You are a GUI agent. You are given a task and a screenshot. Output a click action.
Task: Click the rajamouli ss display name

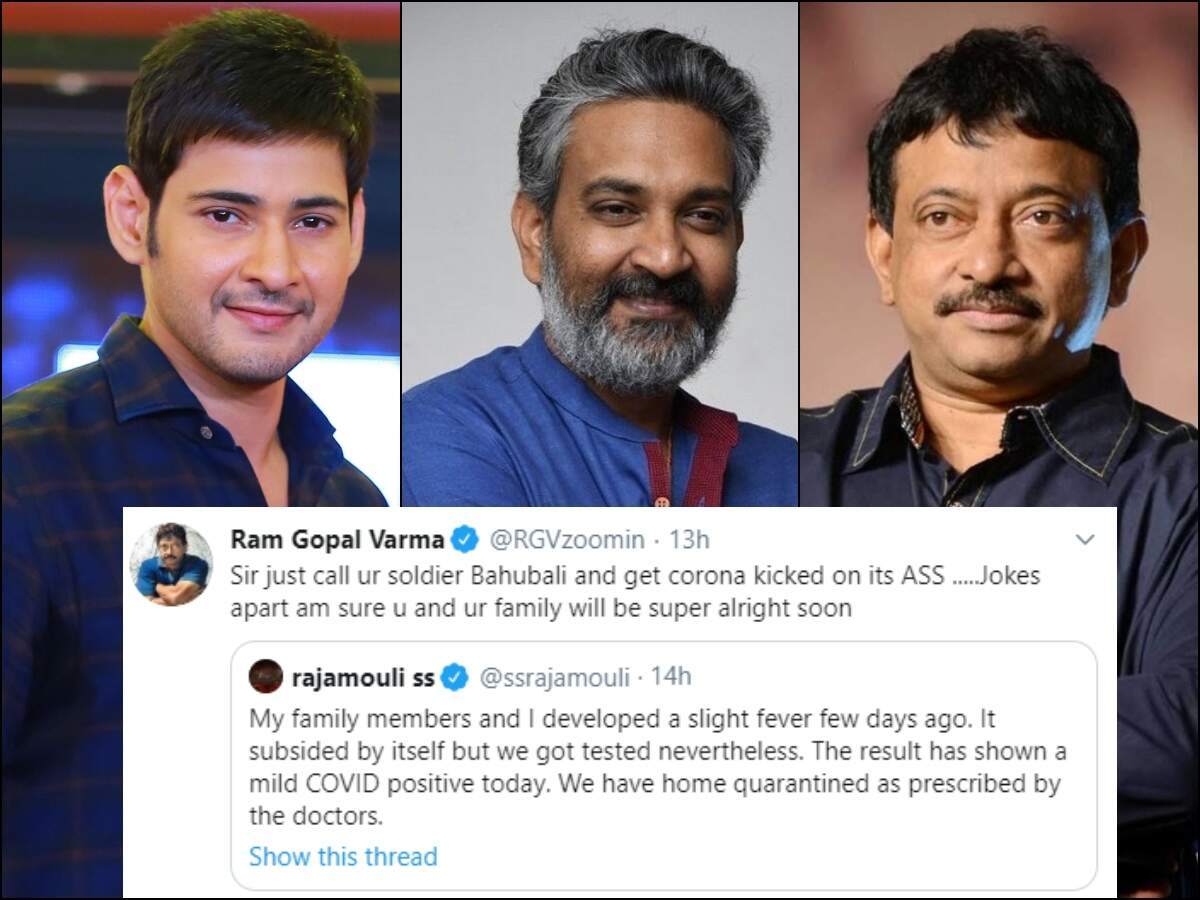[x=362, y=677]
